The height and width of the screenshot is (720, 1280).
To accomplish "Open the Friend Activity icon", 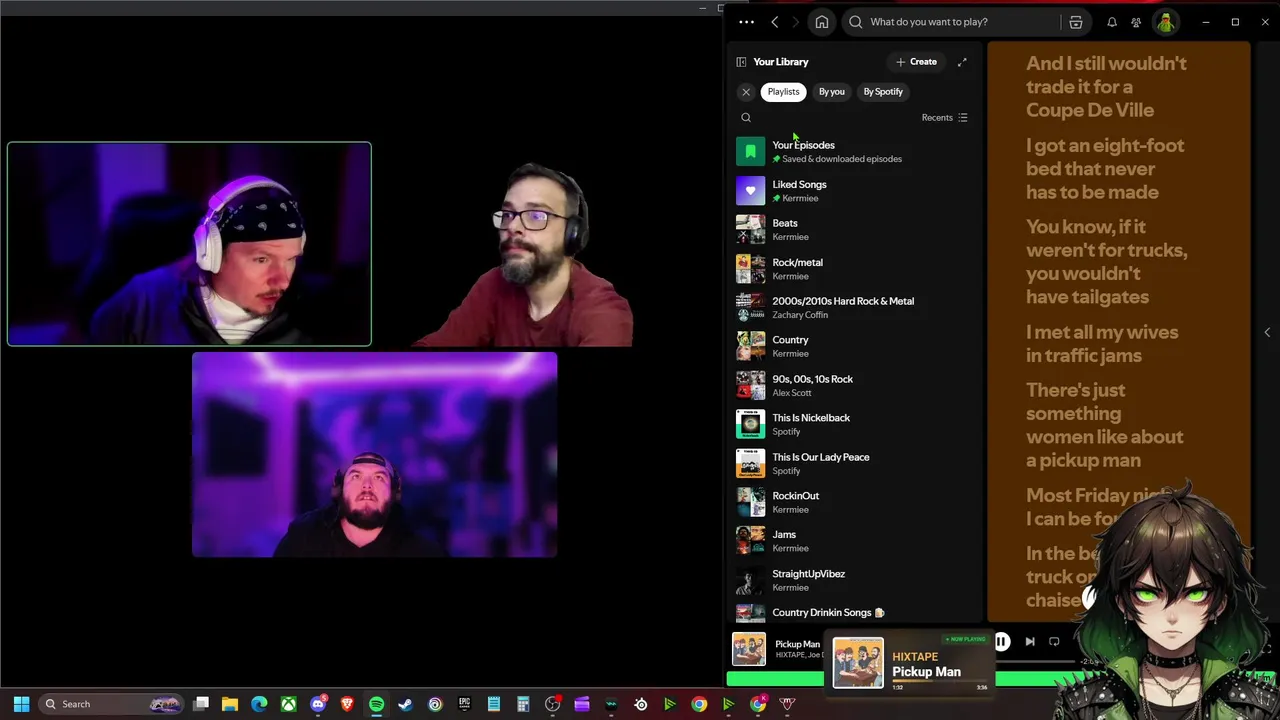I will pos(1136,22).
